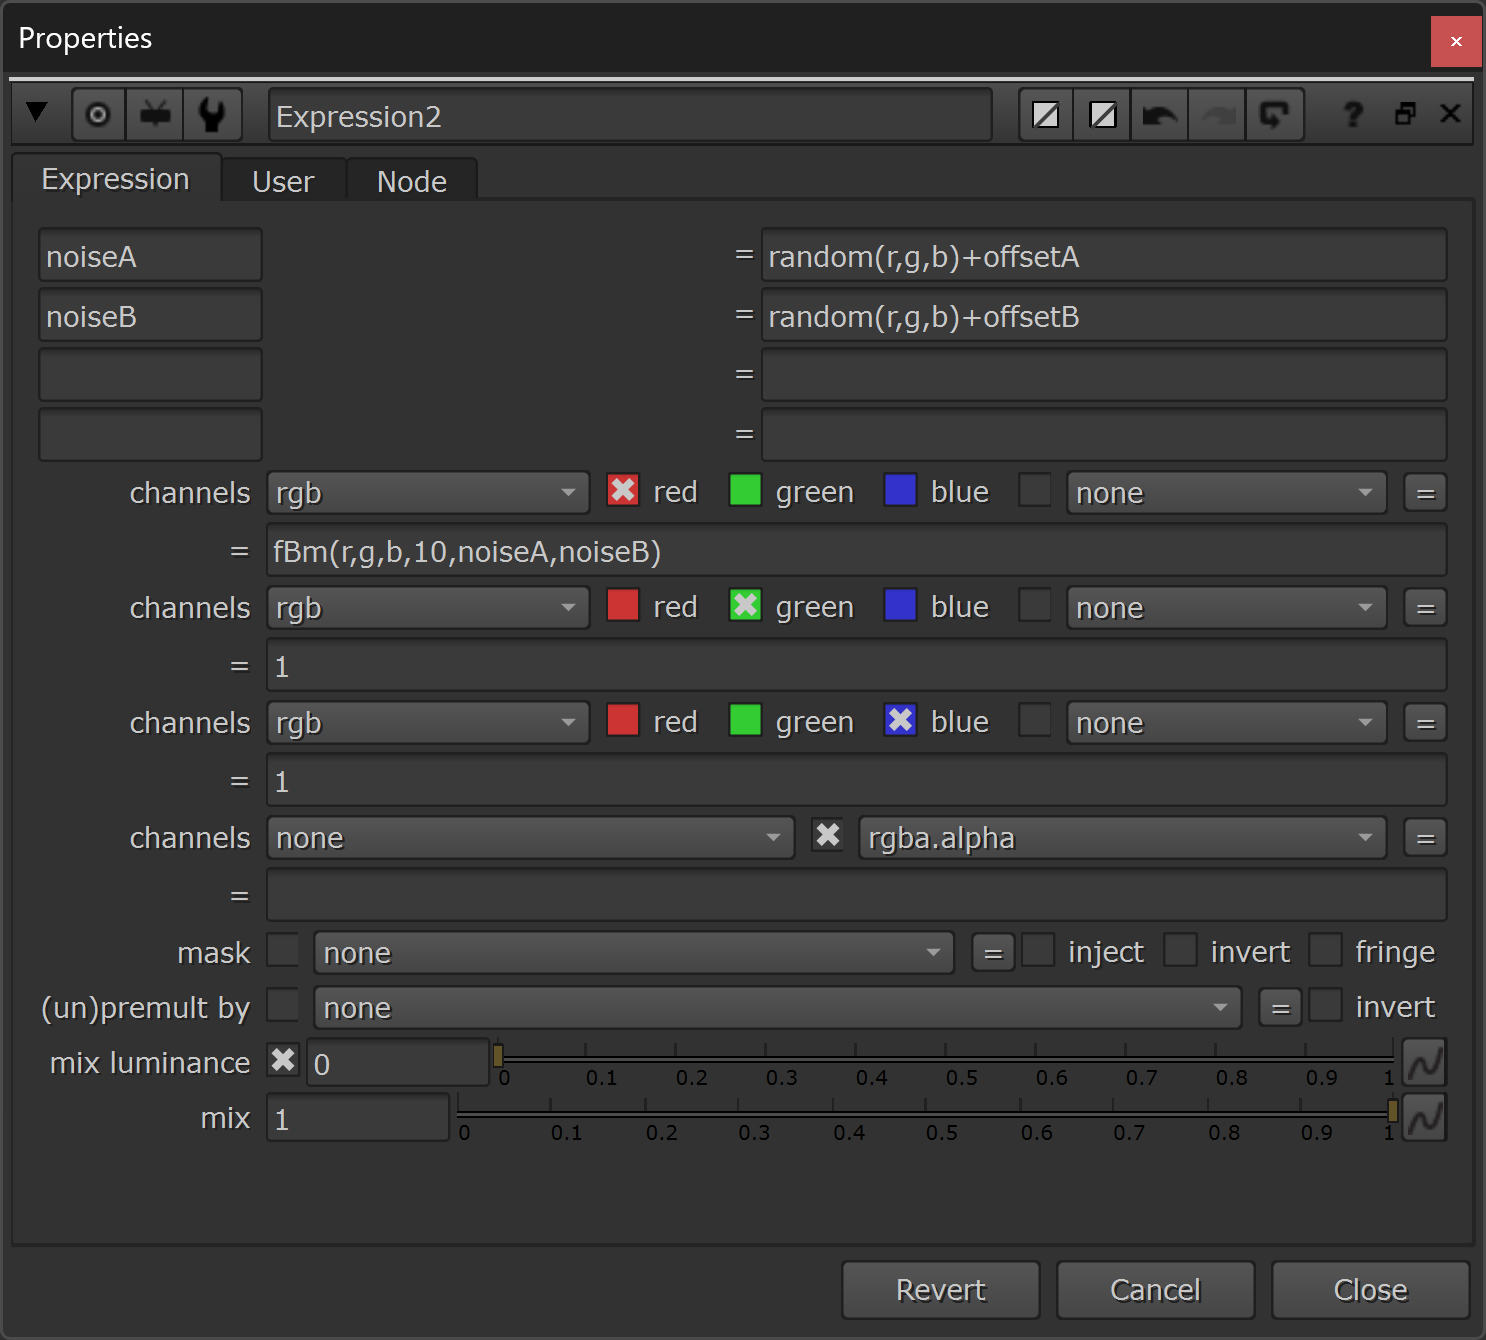Open help with the question mark icon

click(1353, 115)
